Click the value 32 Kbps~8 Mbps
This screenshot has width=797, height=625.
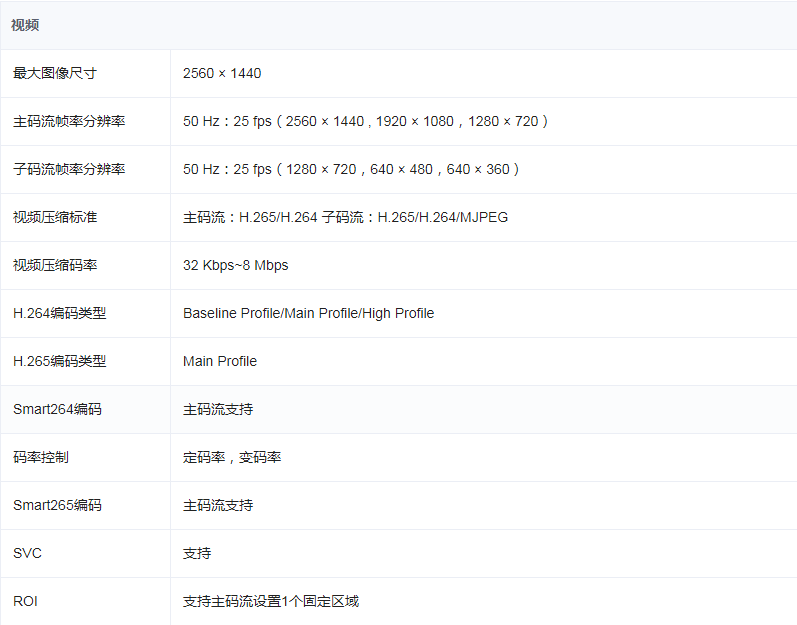pyautogui.click(x=235, y=265)
